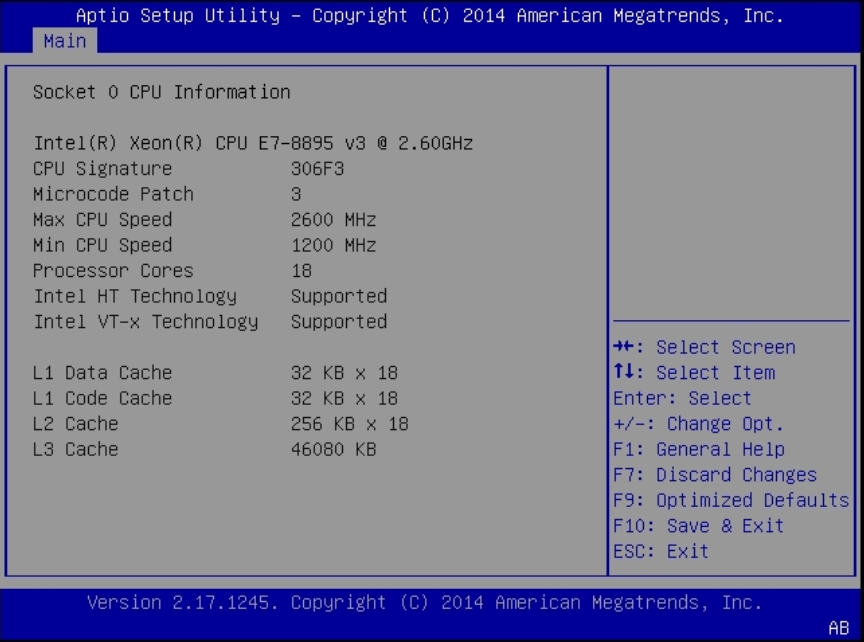The image size is (864, 642).
Task: Click the L1 Code Cache 32 KB x 18 value
Action: point(344,398)
